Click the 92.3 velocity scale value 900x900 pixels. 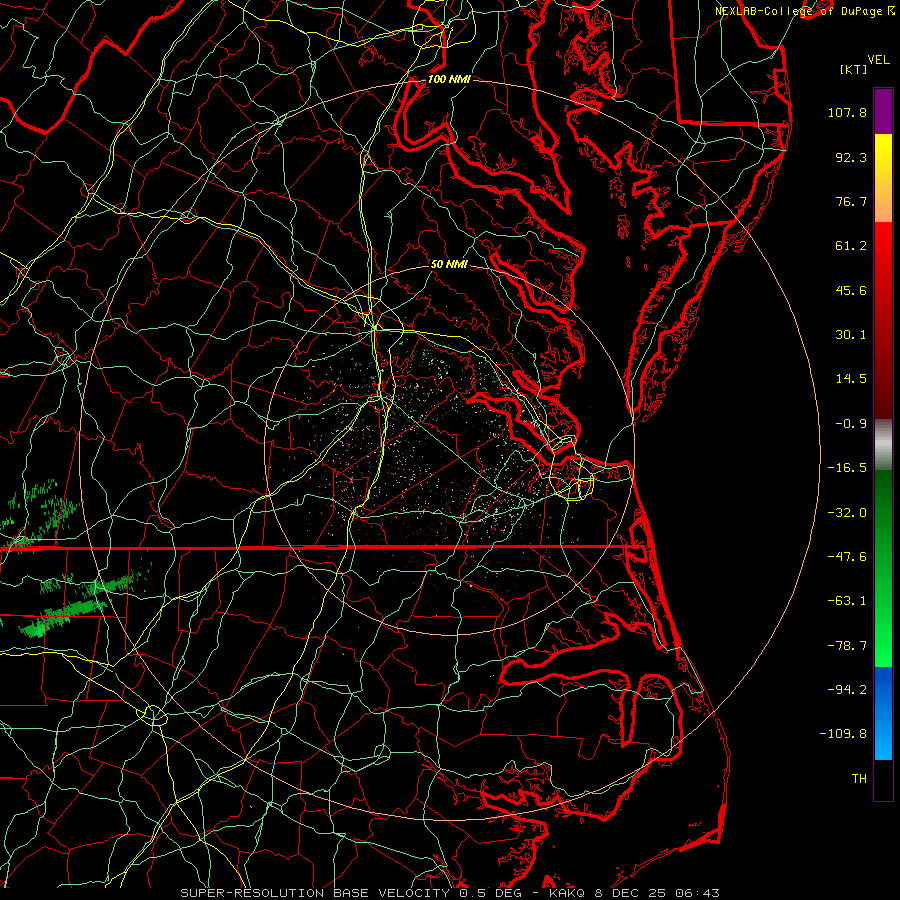851,157
